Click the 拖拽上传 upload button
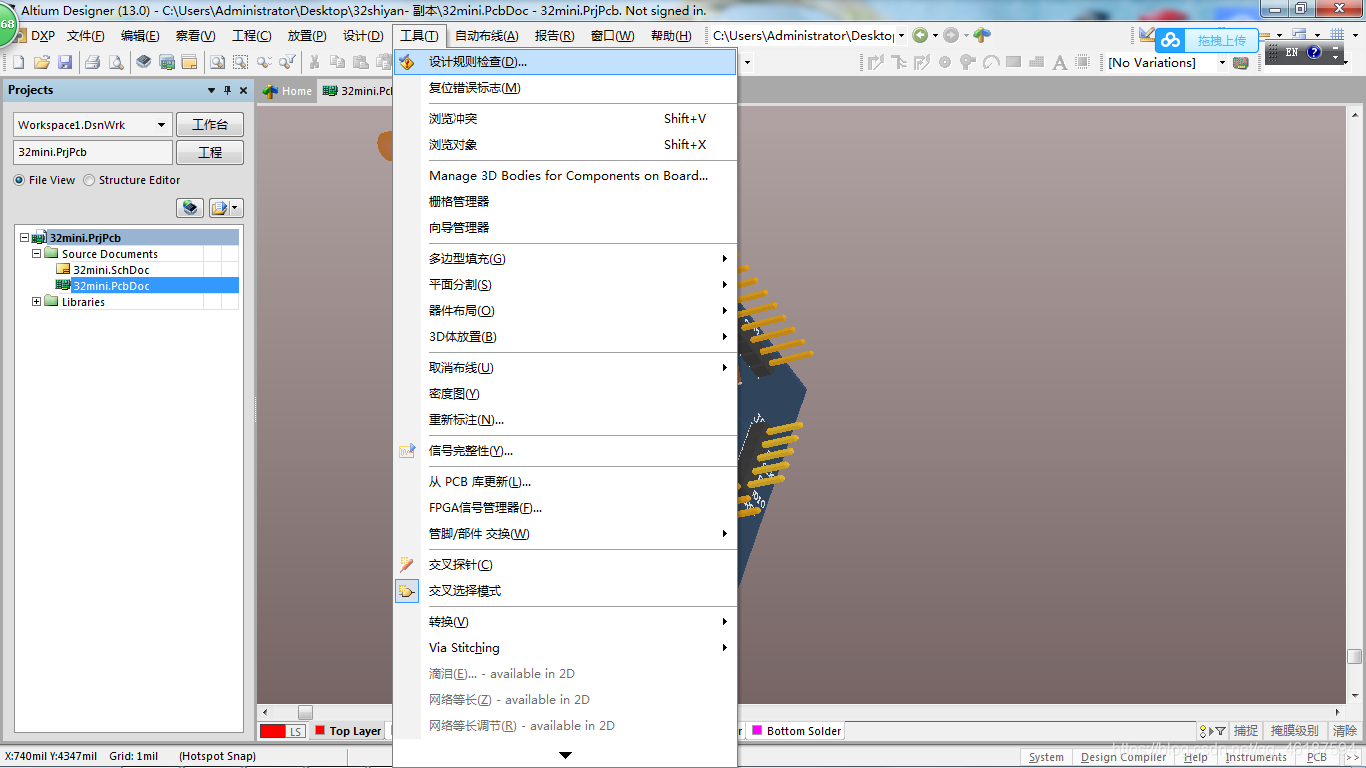Screen dimensions: 1366x768 1207,41
